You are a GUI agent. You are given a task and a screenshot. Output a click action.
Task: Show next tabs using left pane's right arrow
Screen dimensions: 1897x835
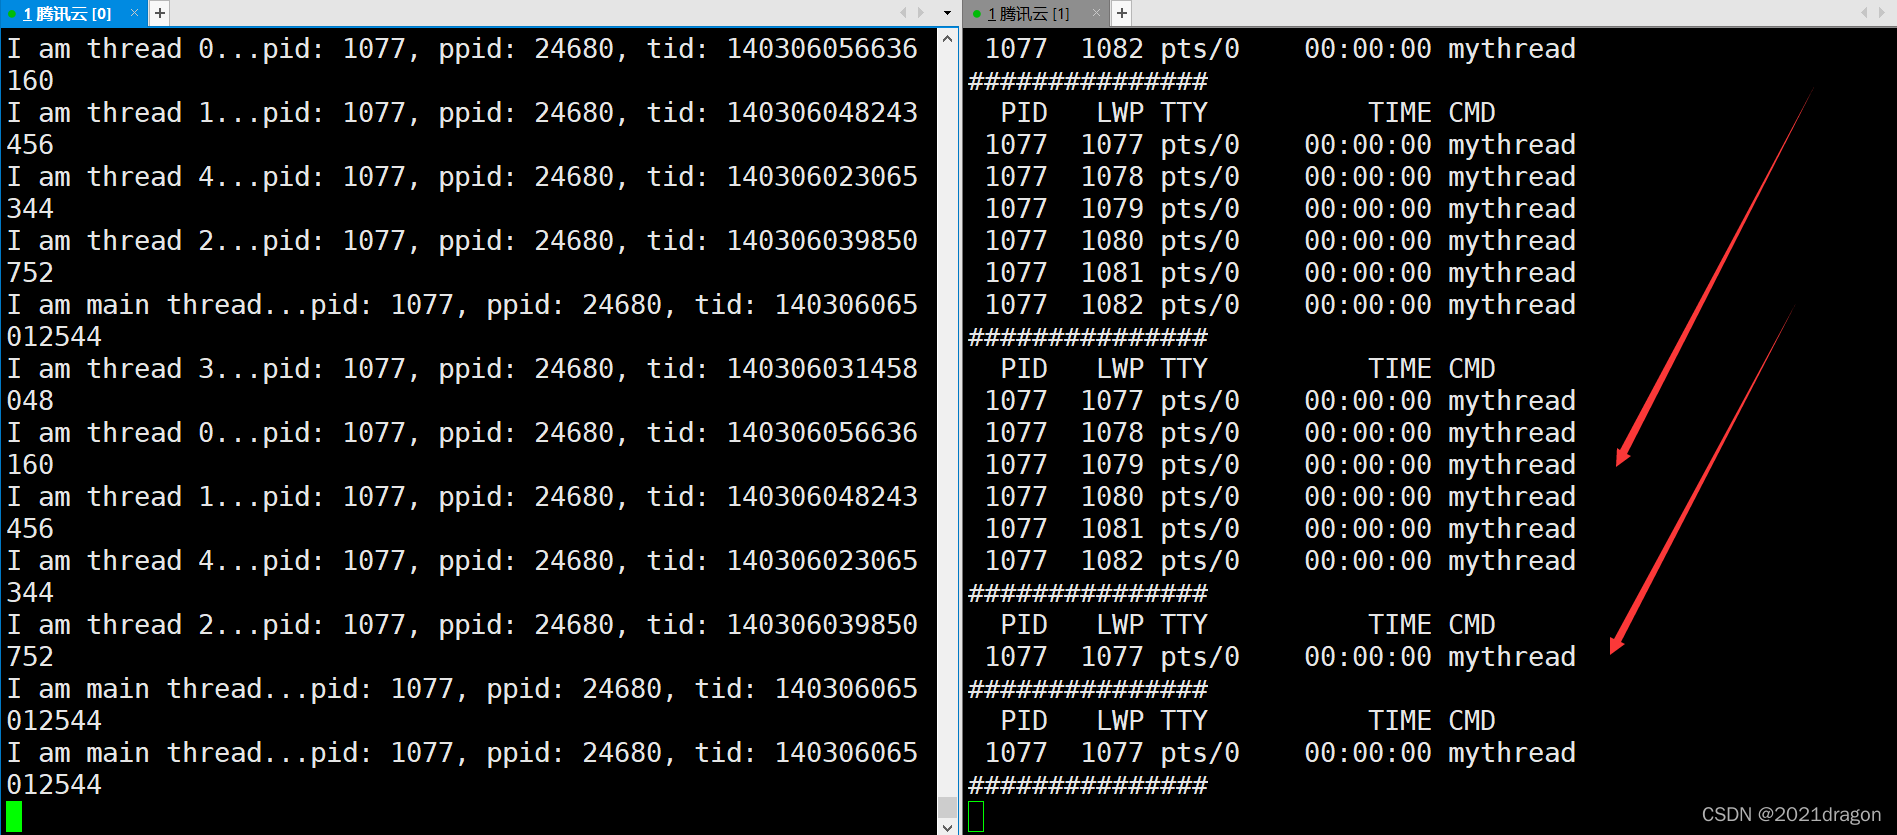click(921, 13)
